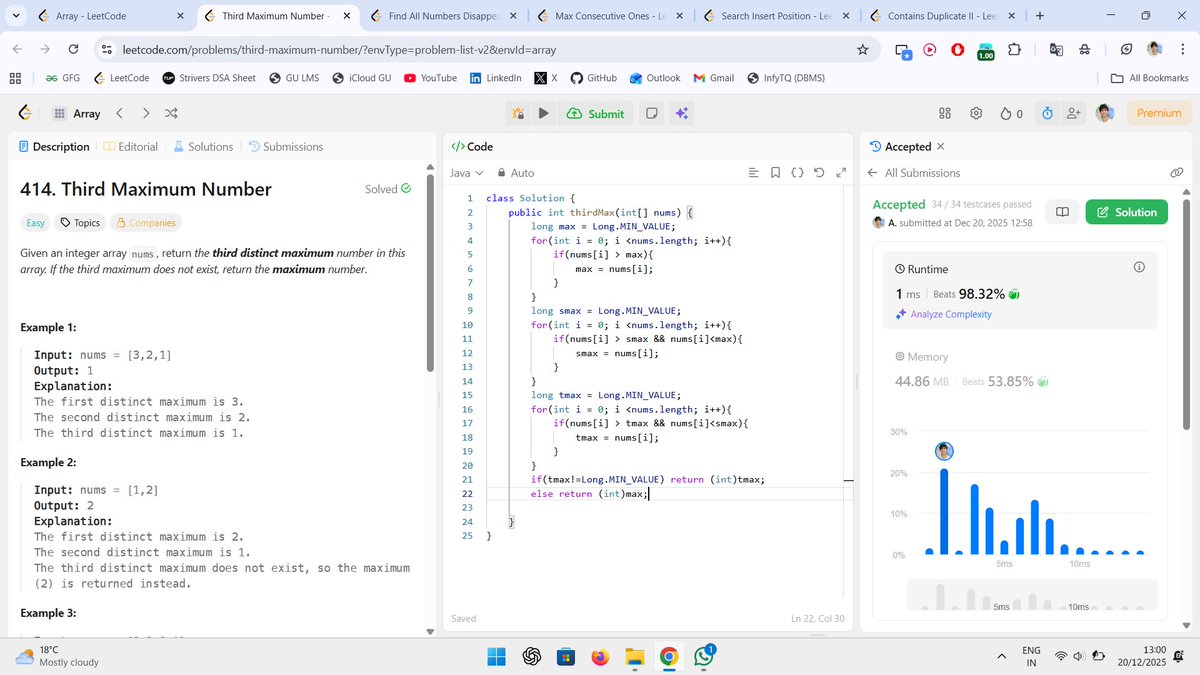
Task: Open WhatsApp from taskbar
Action: point(703,656)
